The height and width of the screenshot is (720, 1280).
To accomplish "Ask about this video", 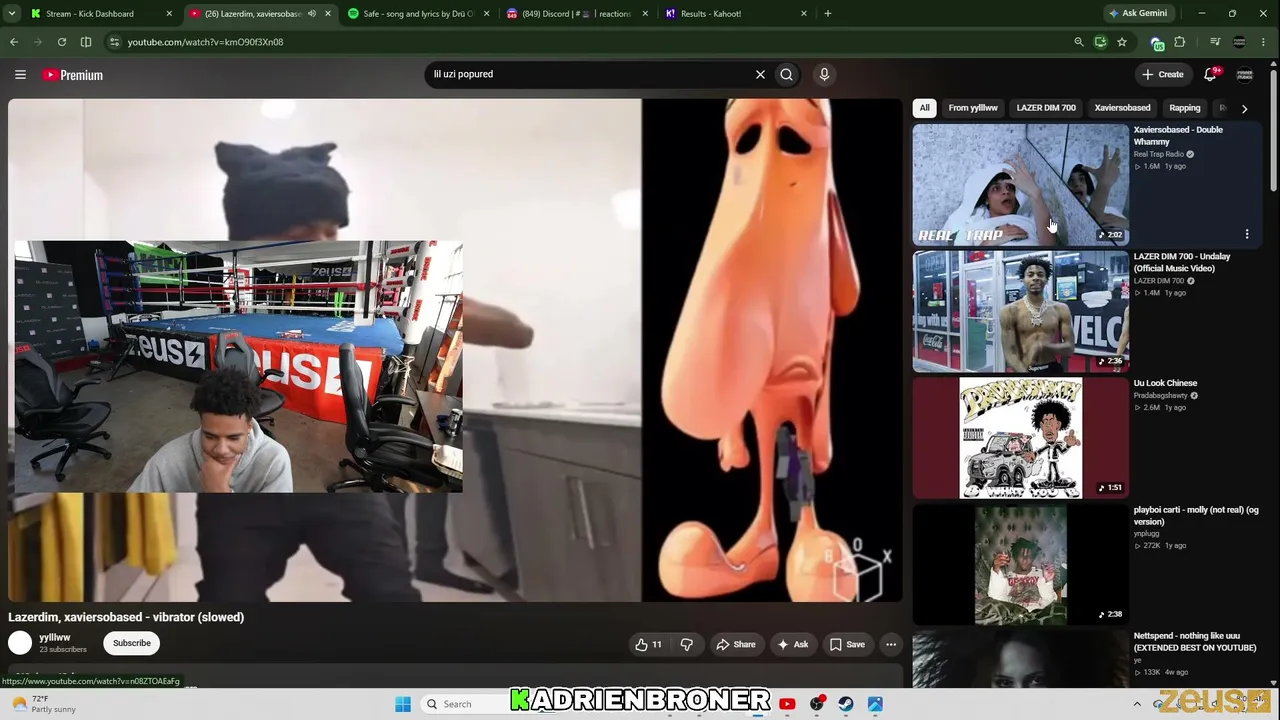I will coord(793,645).
